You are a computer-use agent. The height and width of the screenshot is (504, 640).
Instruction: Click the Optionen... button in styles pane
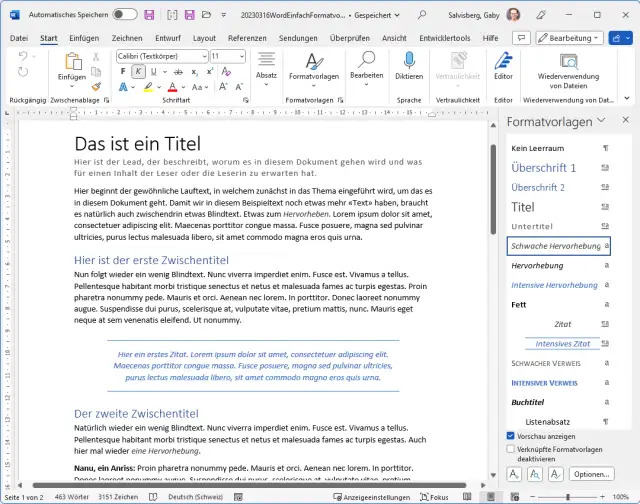tap(590, 474)
